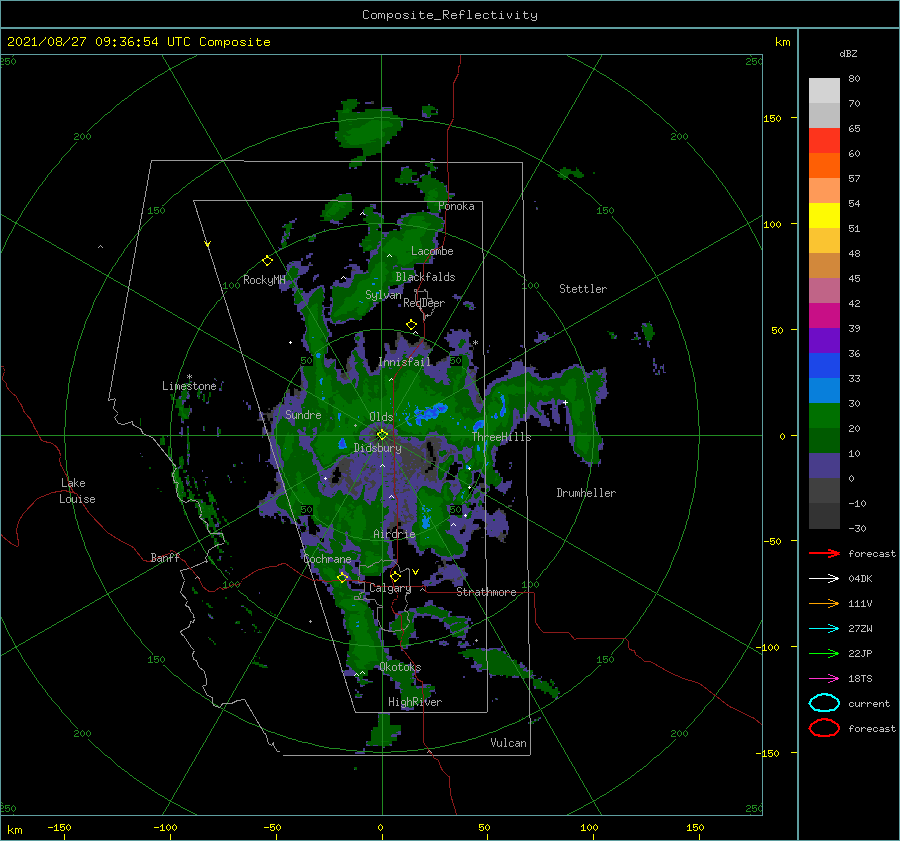Click the current legend label
900x841 pixels.
[868, 703]
